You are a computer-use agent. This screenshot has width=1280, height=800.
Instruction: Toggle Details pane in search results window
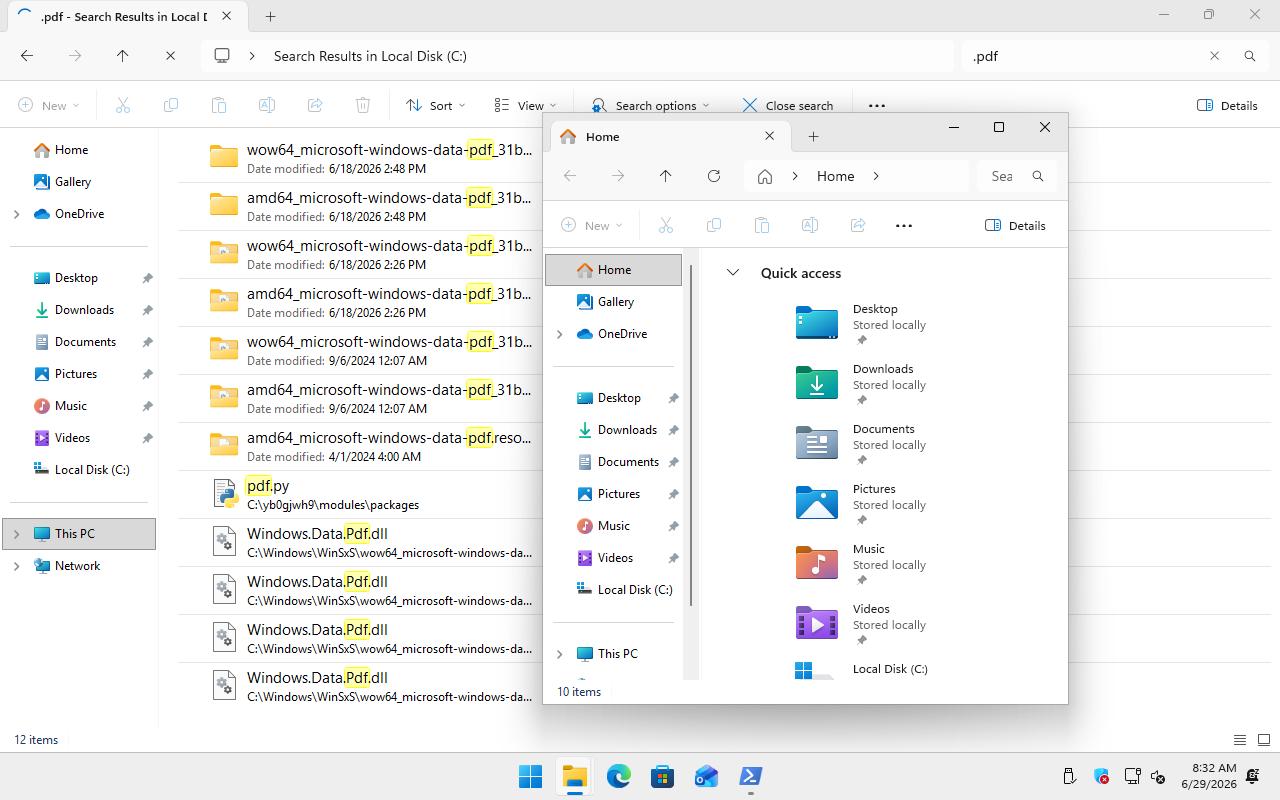1227,105
